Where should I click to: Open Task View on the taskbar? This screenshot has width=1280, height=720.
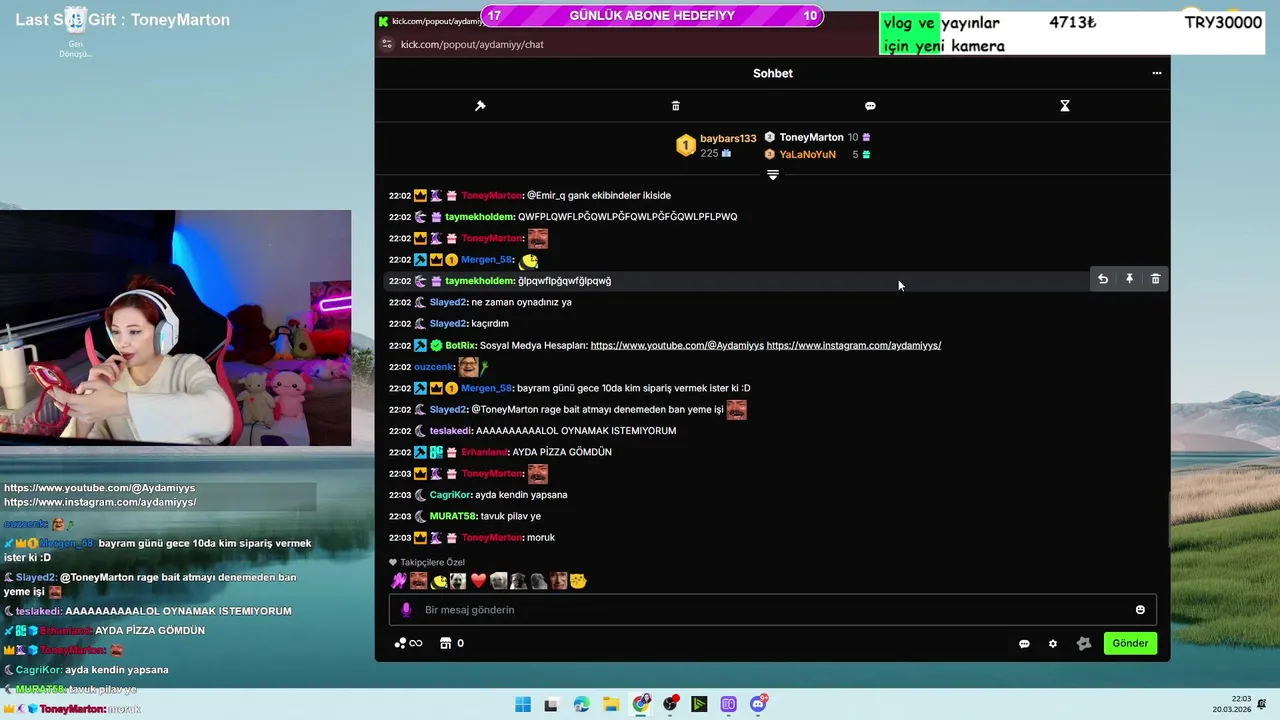point(551,704)
